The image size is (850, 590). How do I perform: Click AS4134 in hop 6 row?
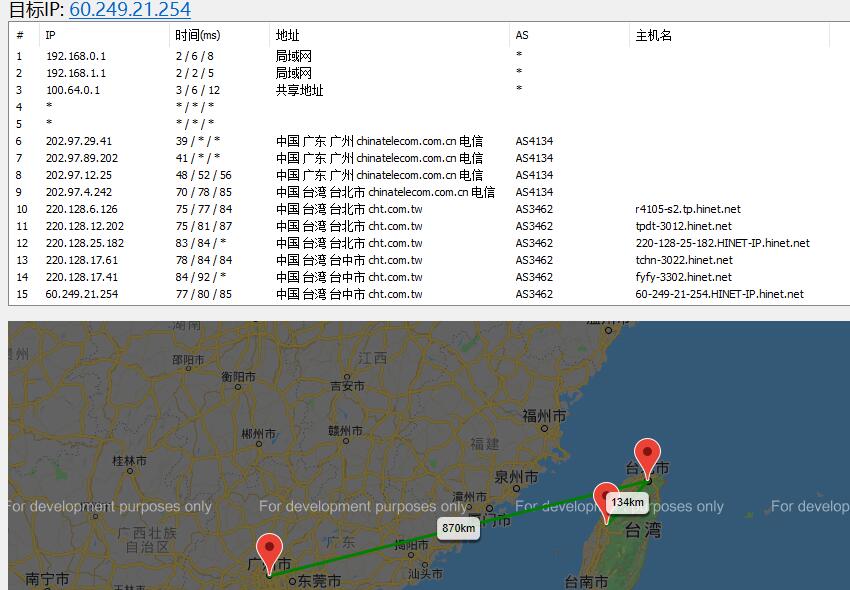tap(535, 141)
